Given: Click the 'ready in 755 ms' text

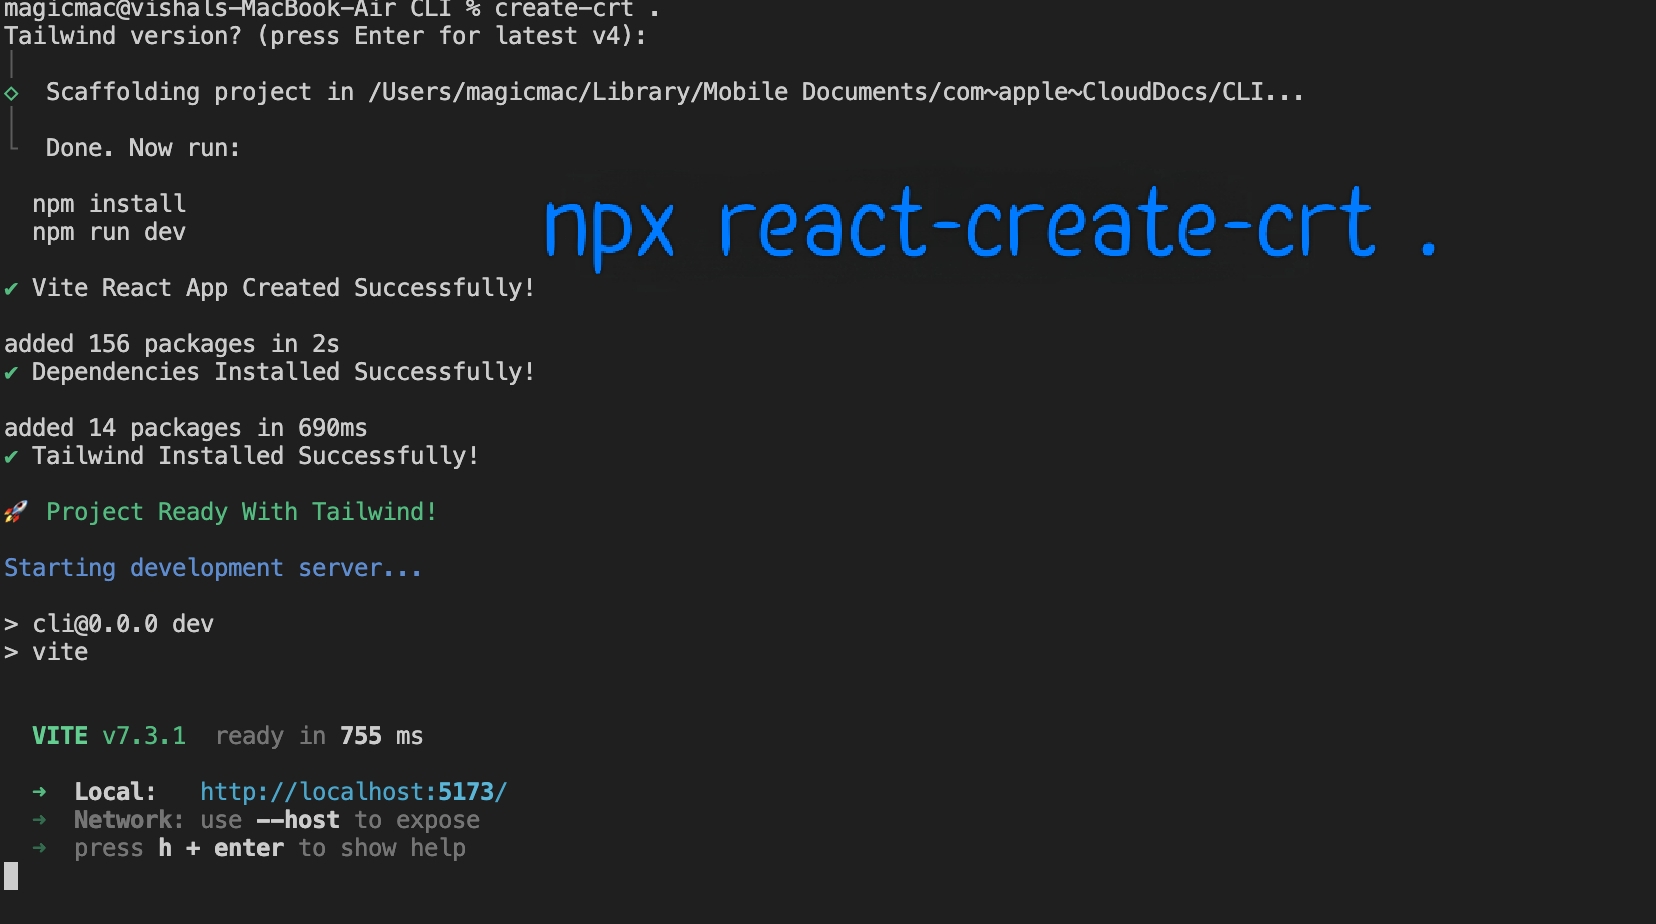Looking at the screenshot, I should coord(319,736).
